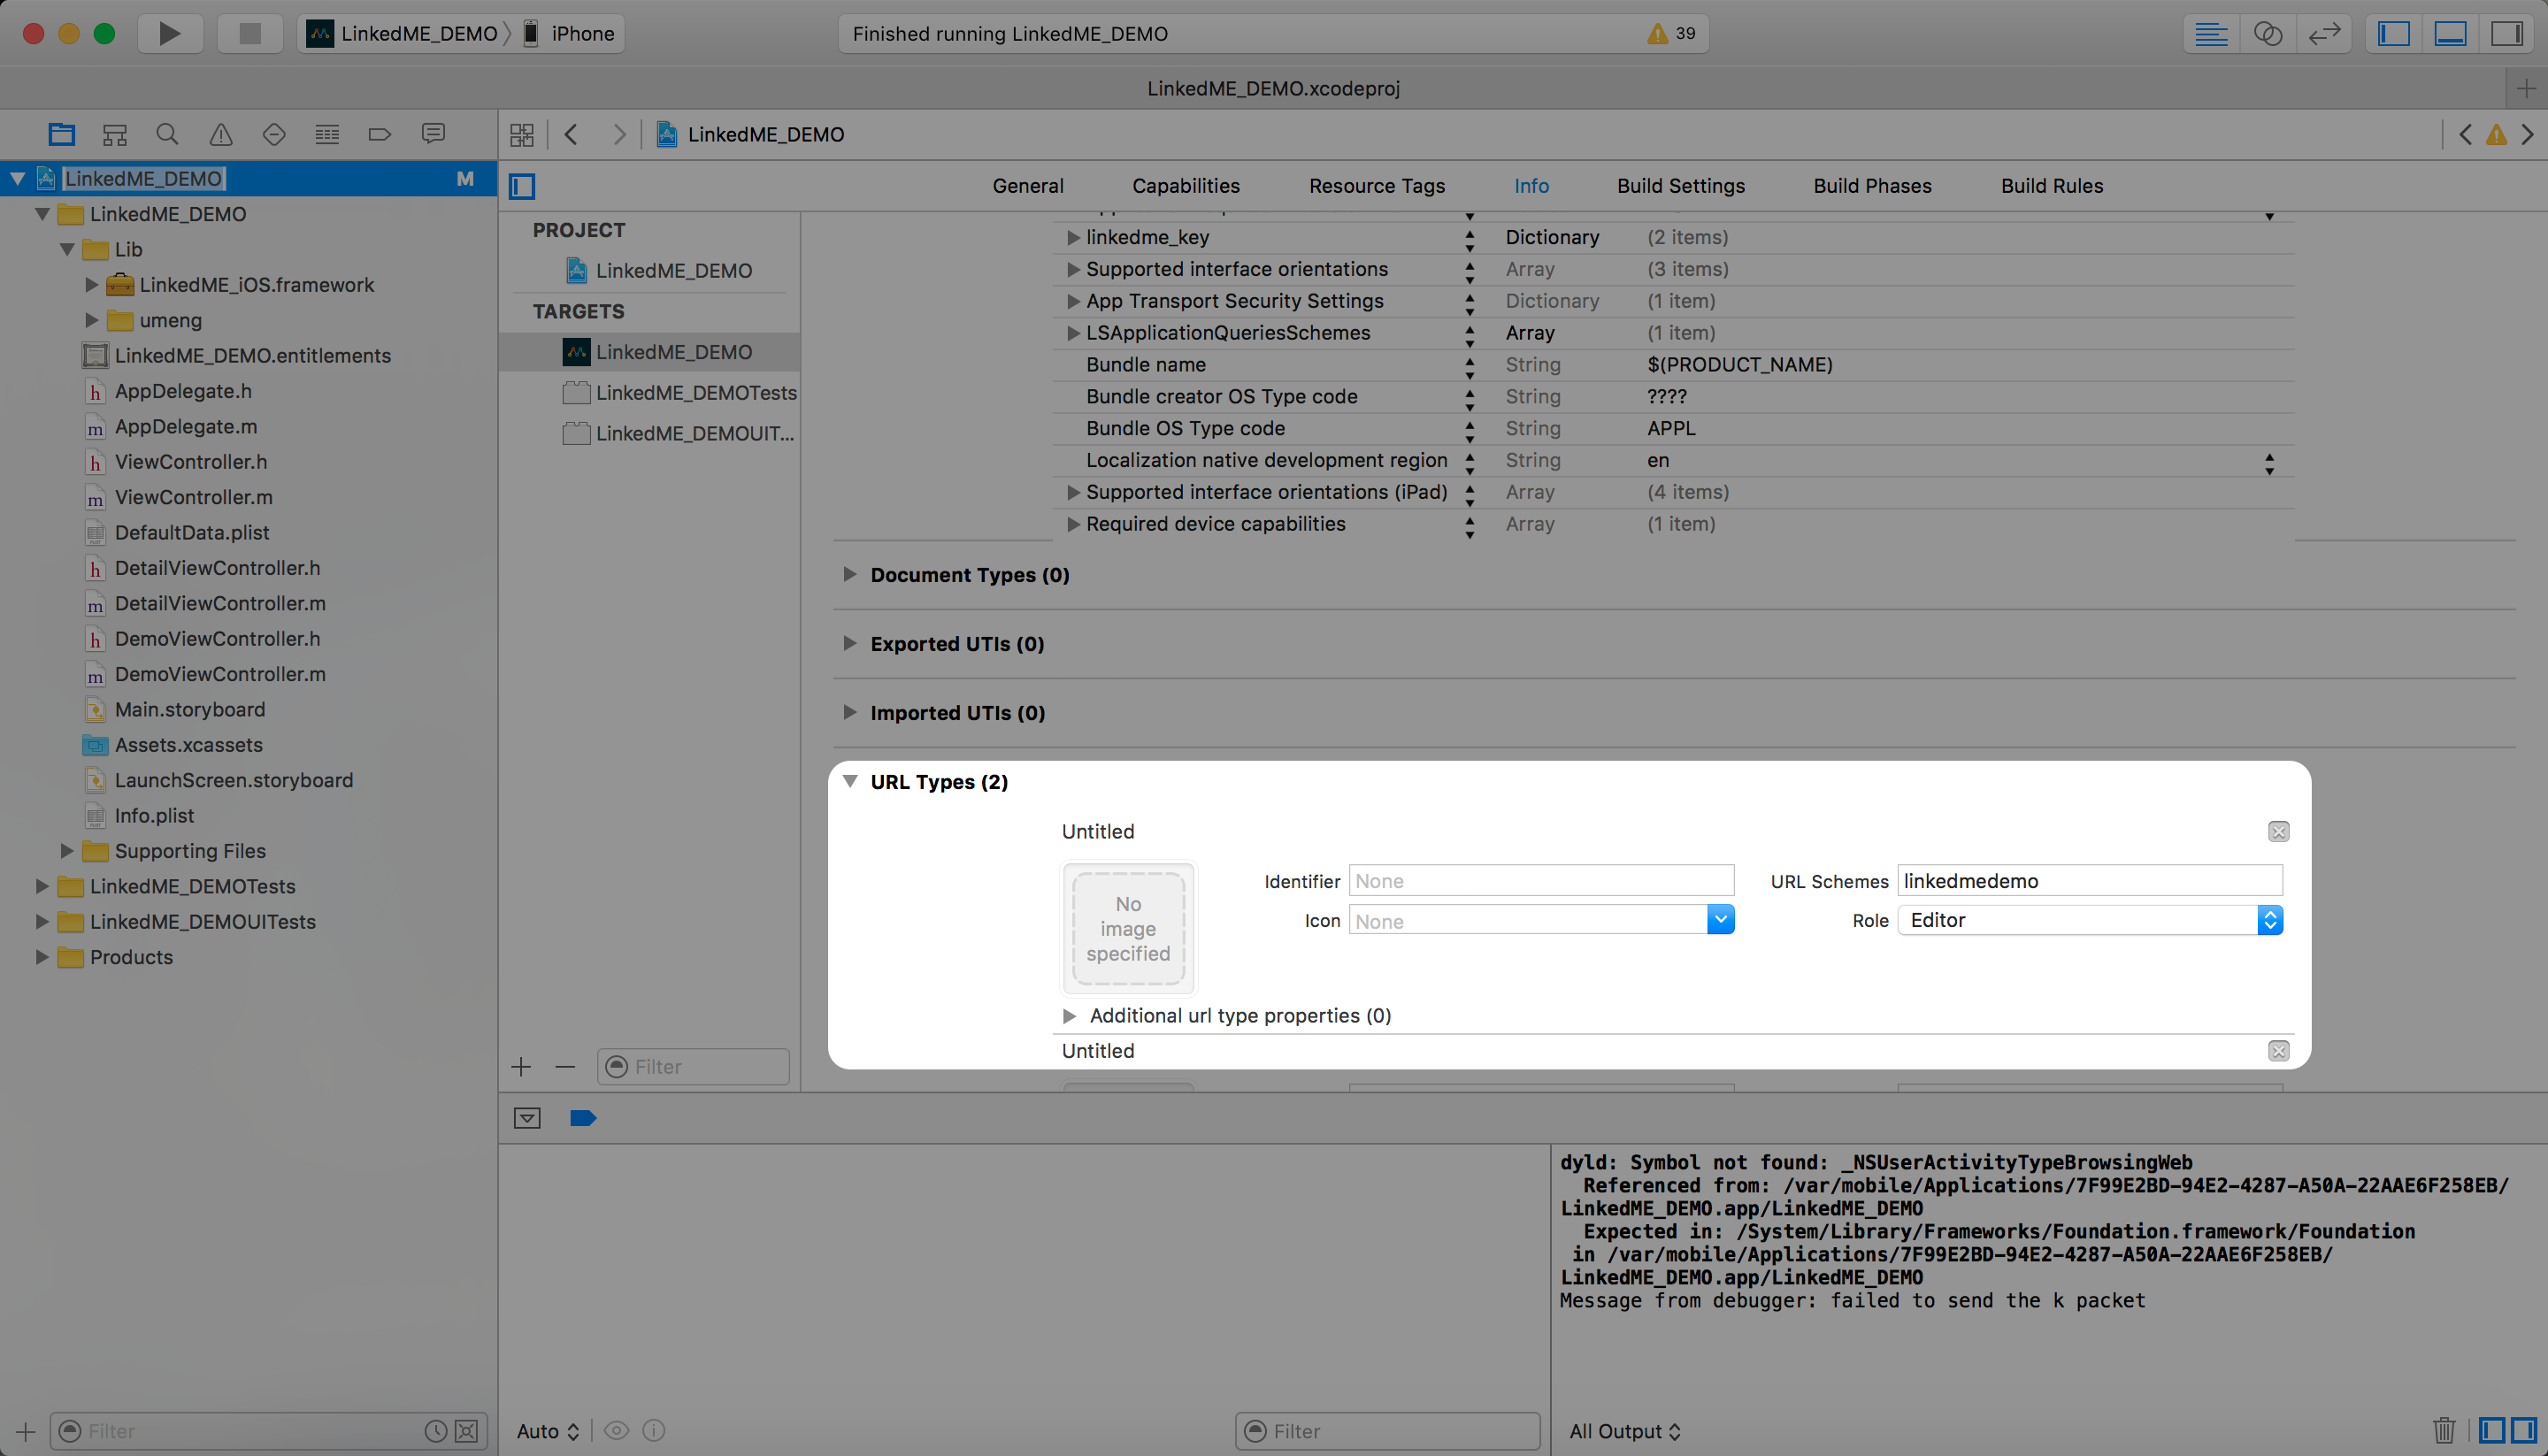Image resolution: width=2548 pixels, height=1456 pixels.
Task: Toggle the console pane
Action: pos(2524,1431)
